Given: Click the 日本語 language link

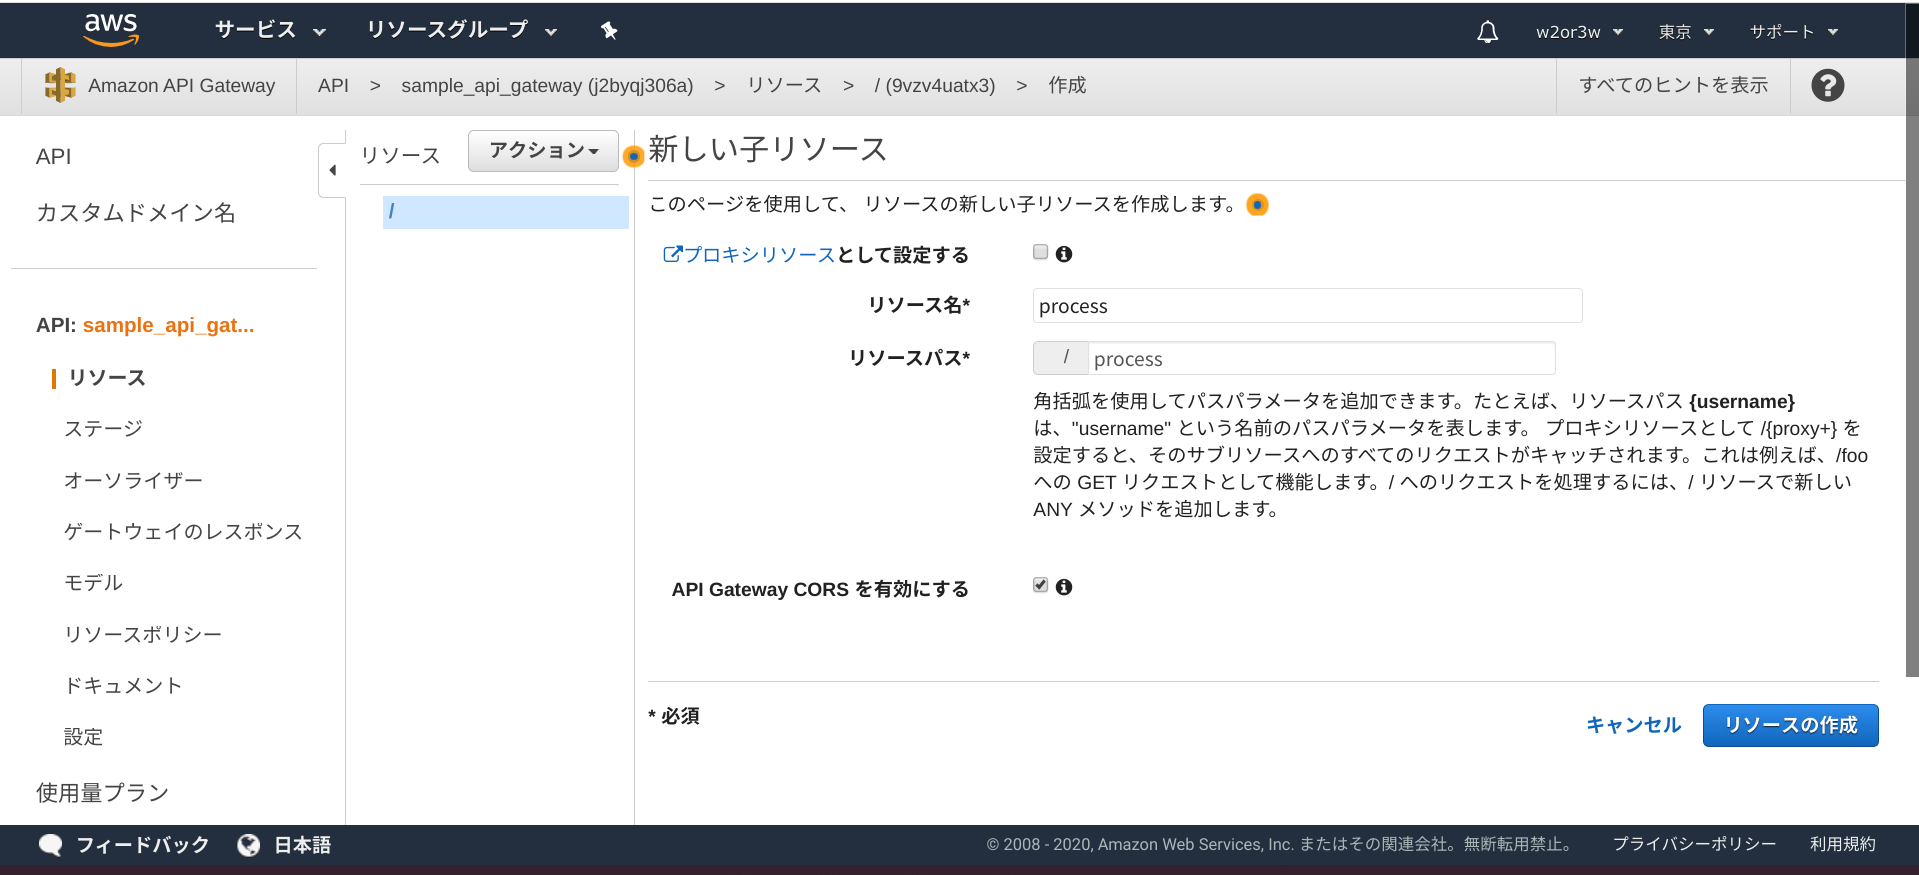Looking at the screenshot, I should point(303,845).
